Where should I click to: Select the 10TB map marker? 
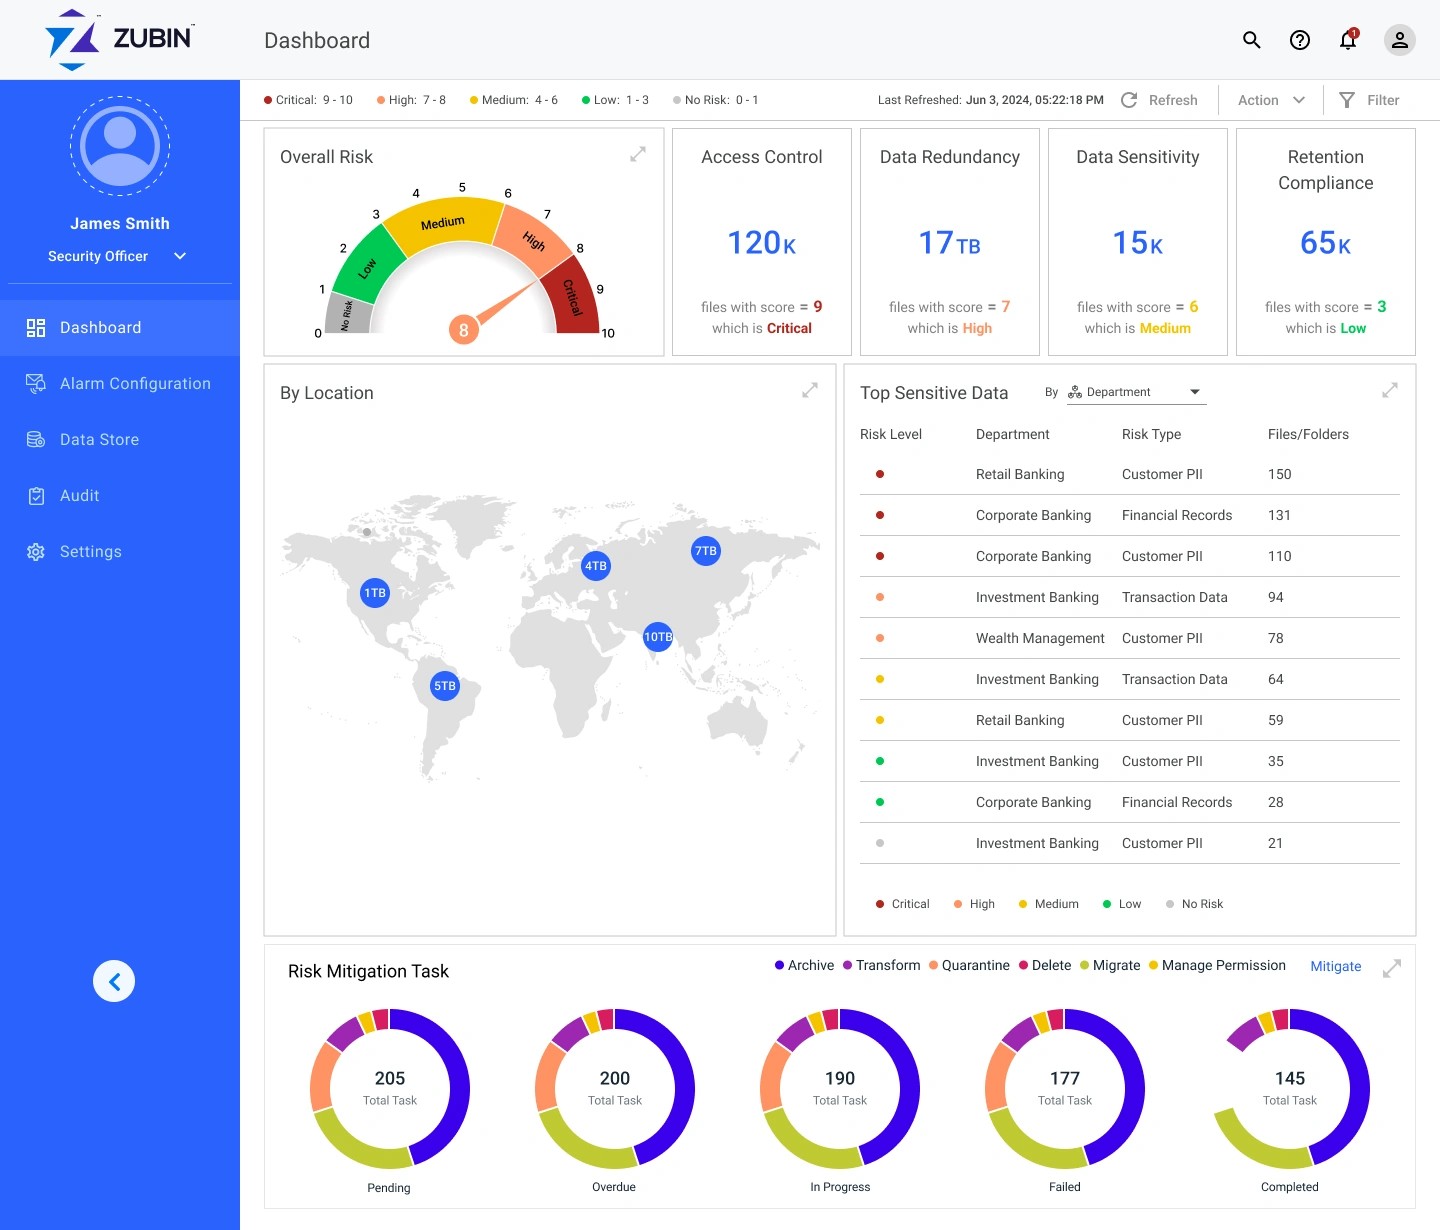click(x=658, y=637)
